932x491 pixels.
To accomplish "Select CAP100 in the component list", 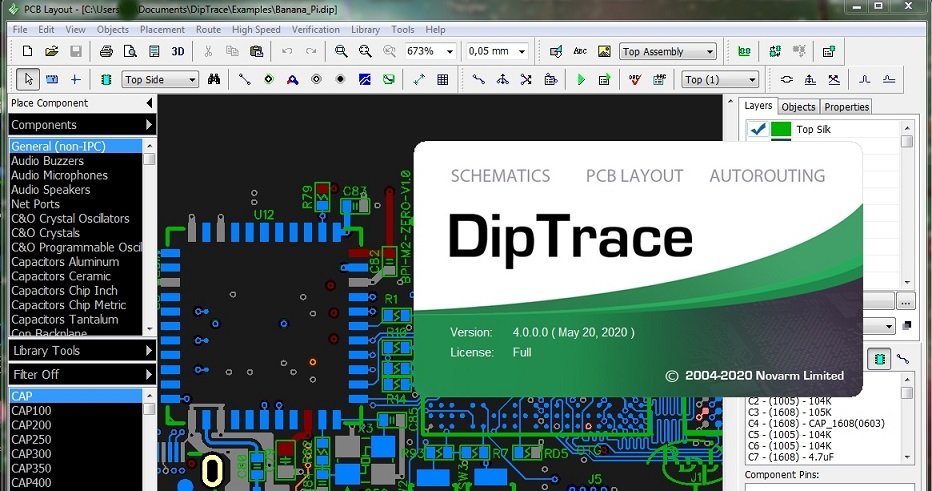I will (x=31, y=410).
